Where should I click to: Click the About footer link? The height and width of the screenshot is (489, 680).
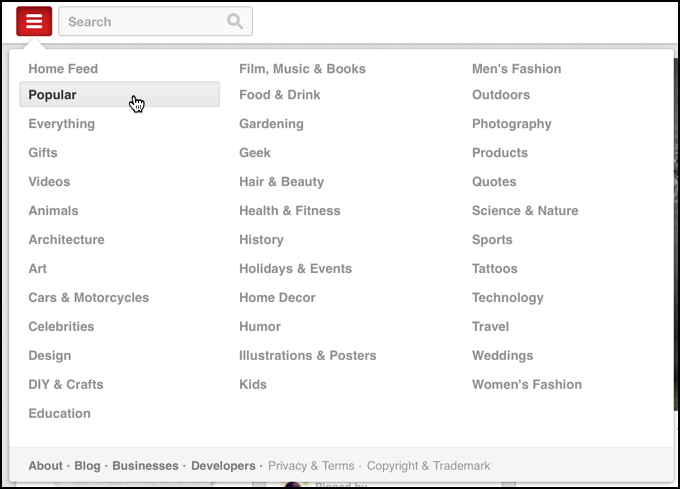(x=45, y=466)
